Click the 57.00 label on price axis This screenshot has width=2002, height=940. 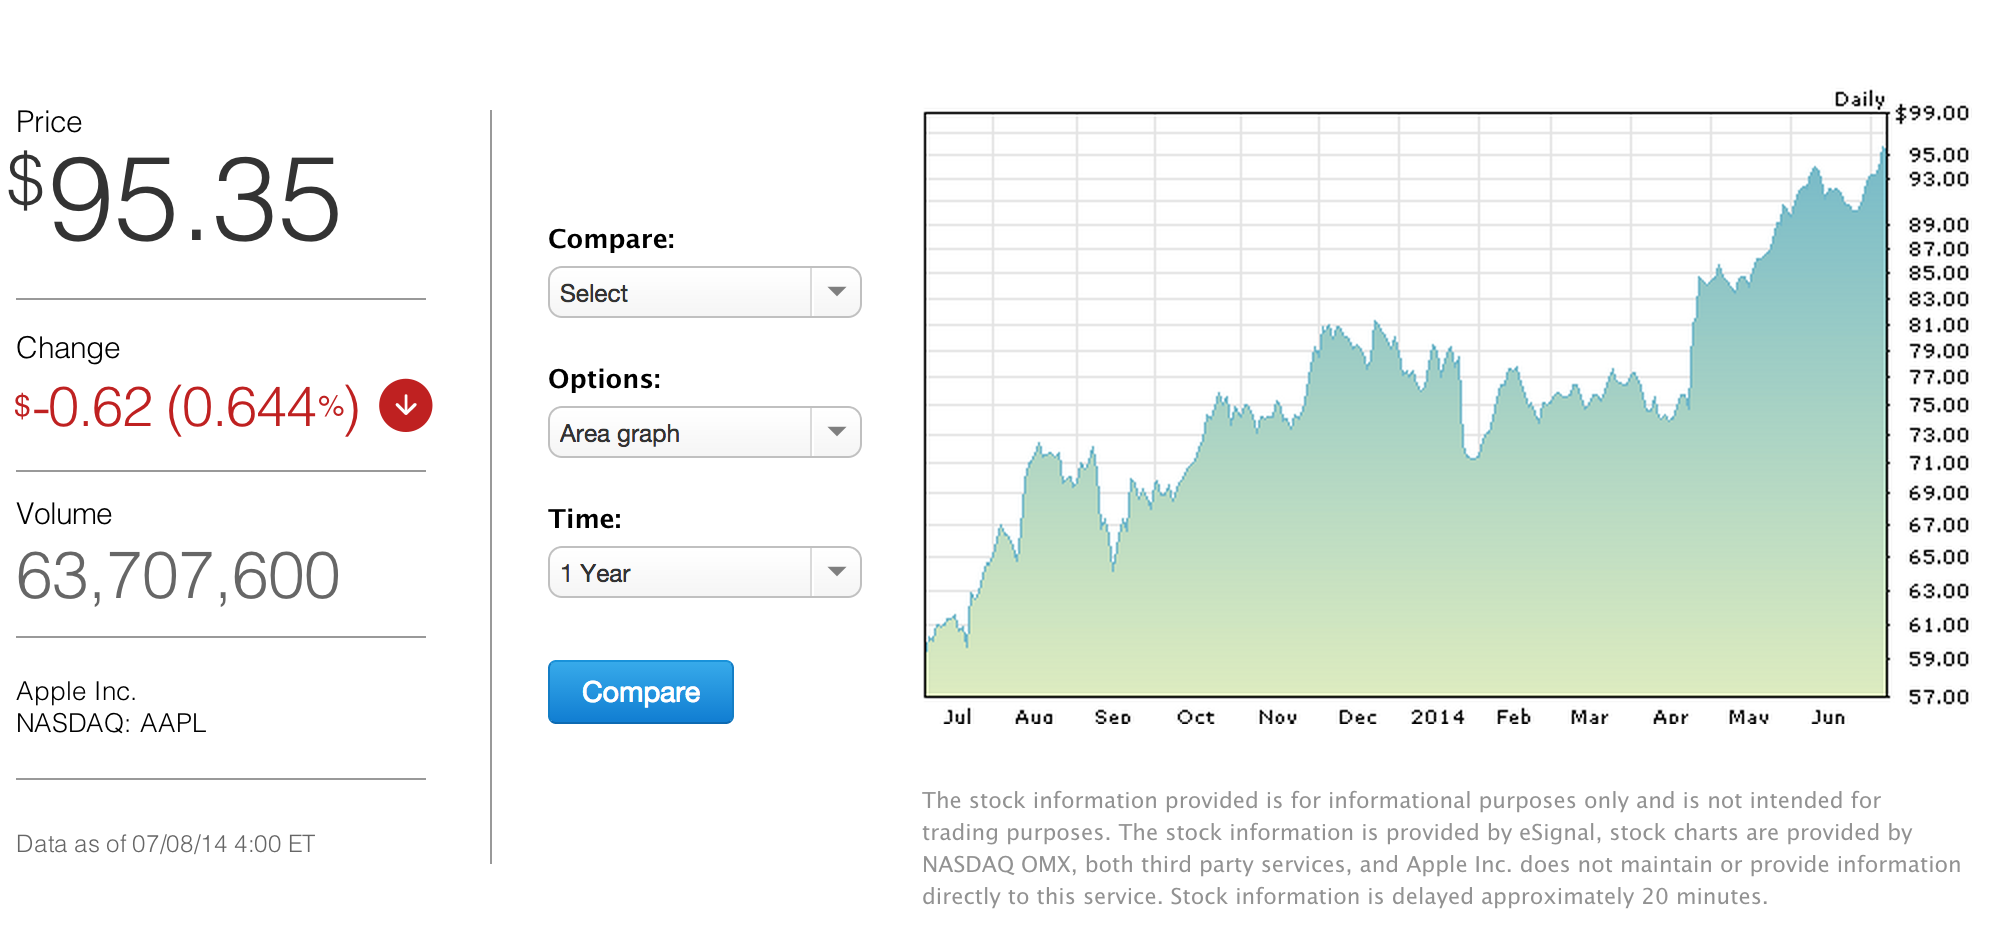[1938, 697]
